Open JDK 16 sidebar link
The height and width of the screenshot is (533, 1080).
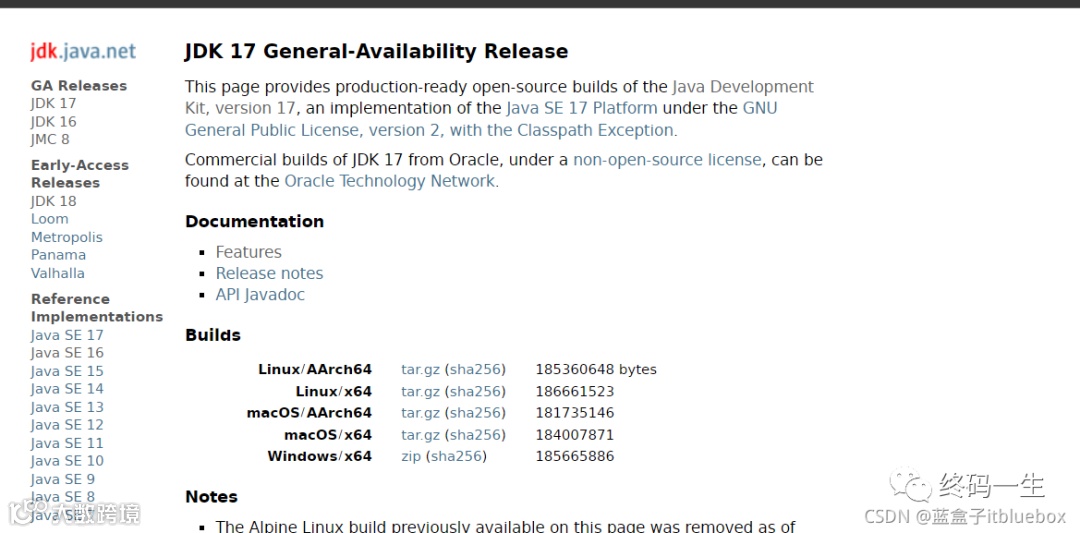pos(53,121)
